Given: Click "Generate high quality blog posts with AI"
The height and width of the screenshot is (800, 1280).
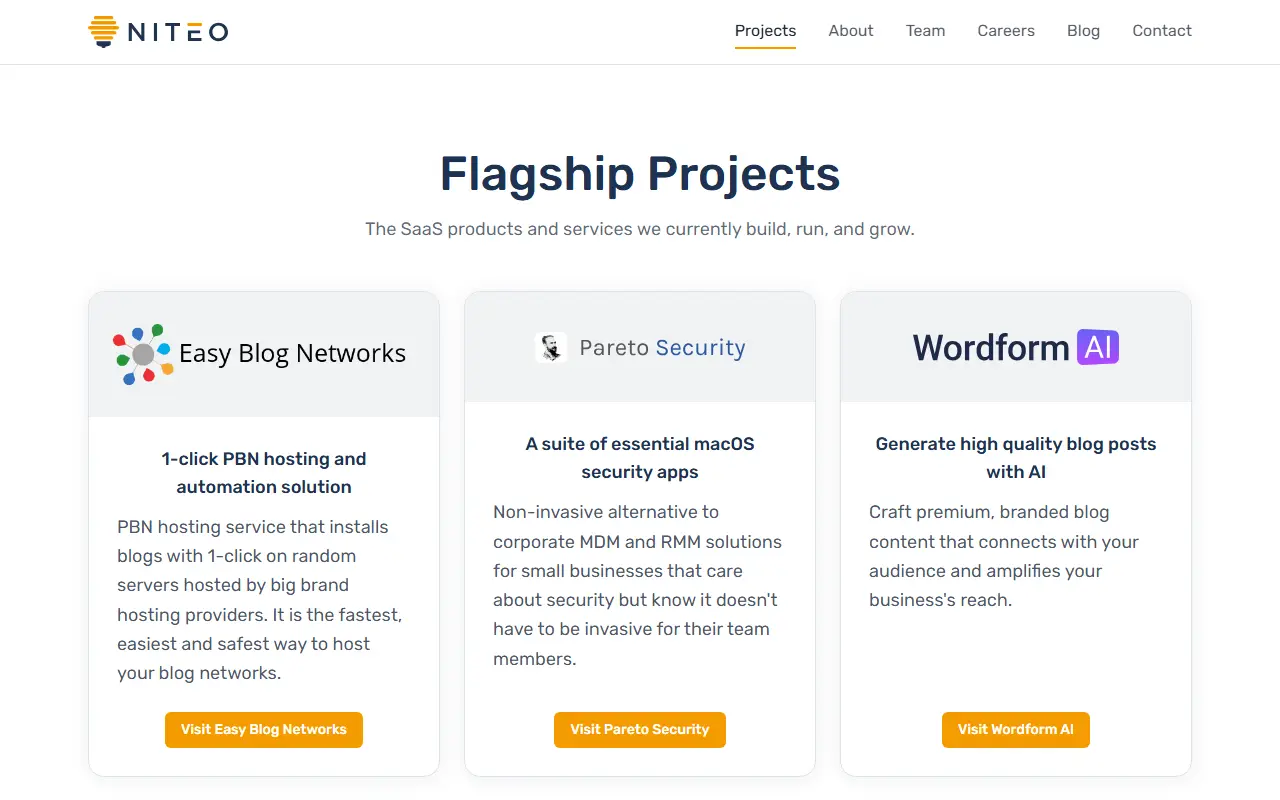Looking at the screenshot, I should tap(1016, 458).
